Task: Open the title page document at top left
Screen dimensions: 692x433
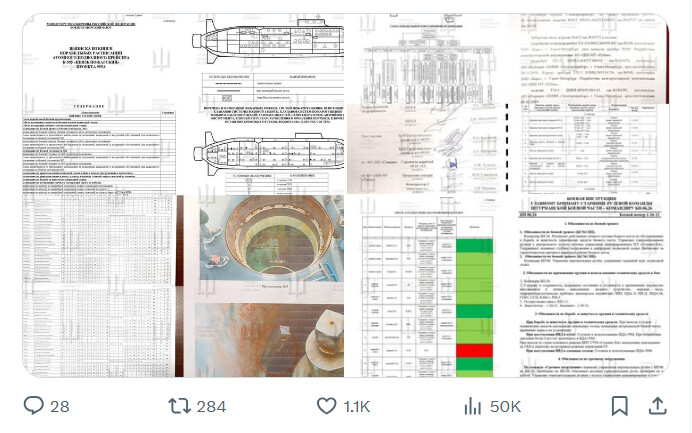Action: 99,104
